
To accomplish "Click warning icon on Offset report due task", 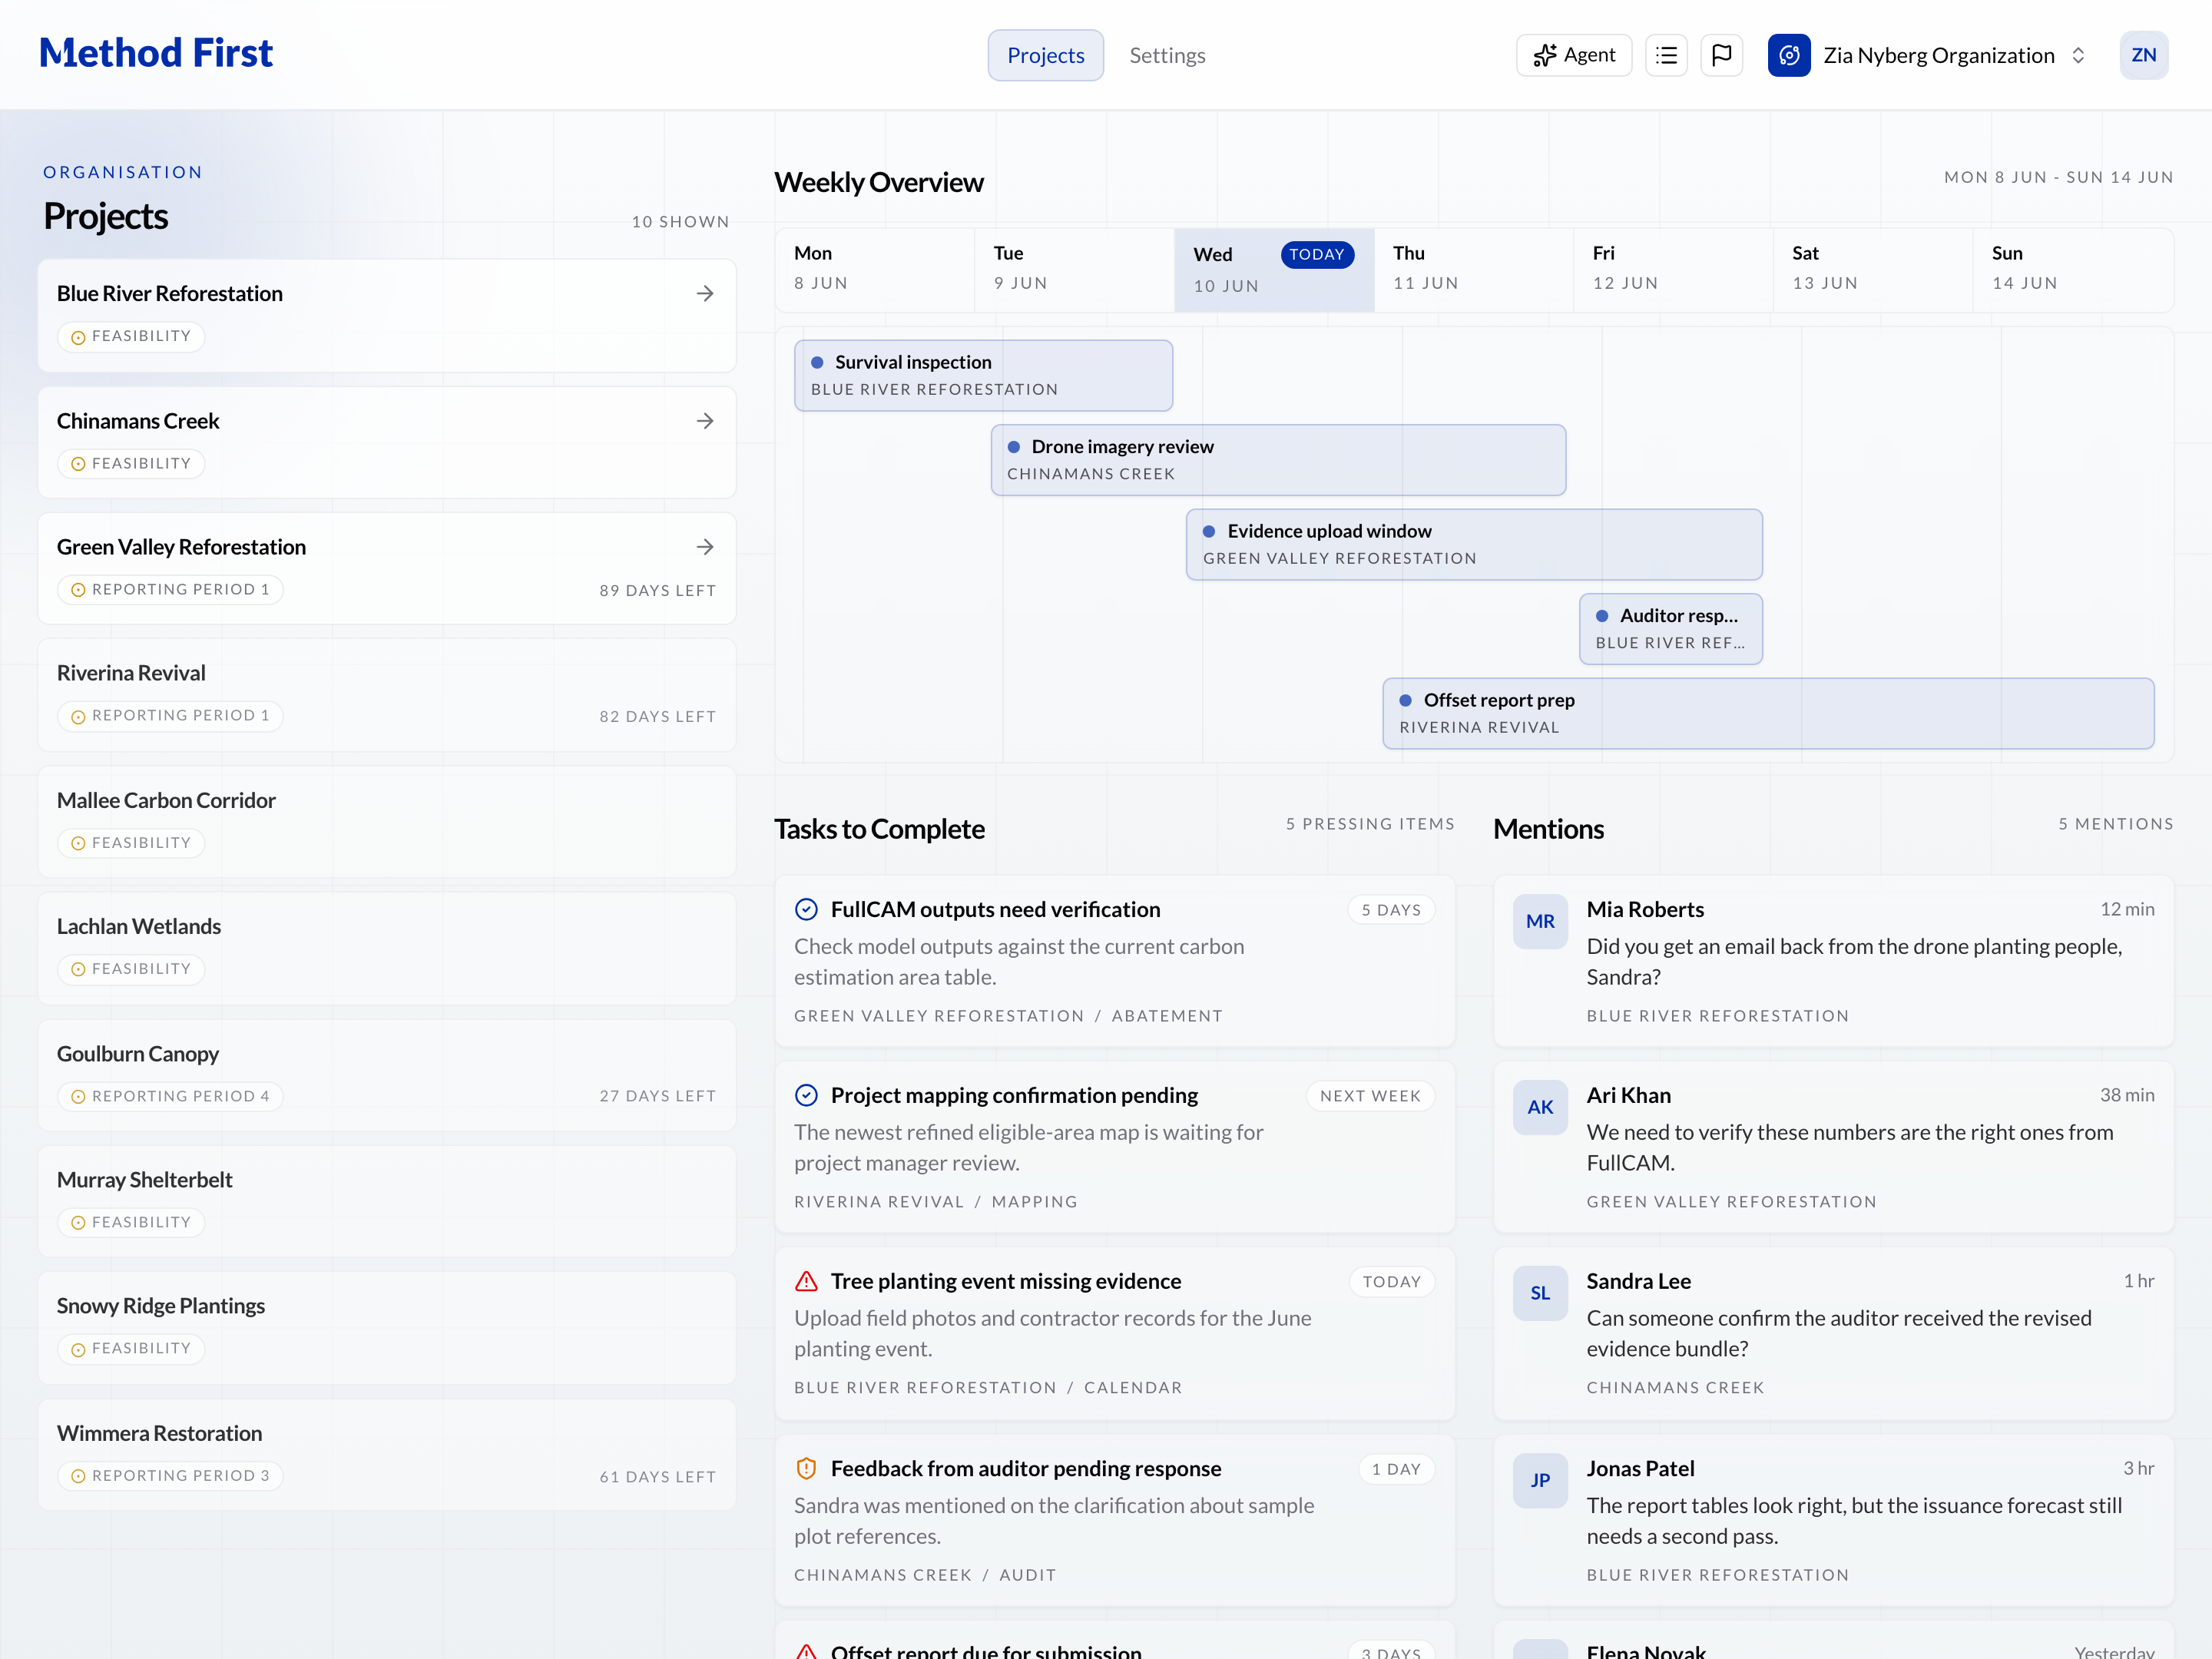I will tap(806, 1652).
